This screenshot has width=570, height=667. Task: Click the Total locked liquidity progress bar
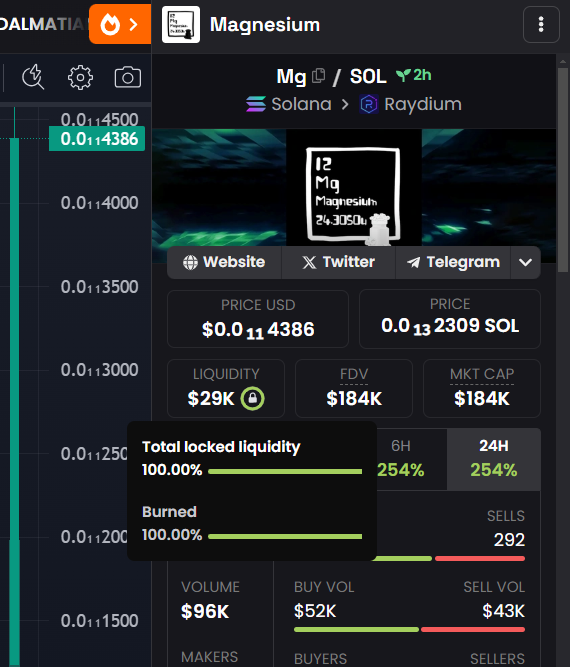(x=285, y=471)
